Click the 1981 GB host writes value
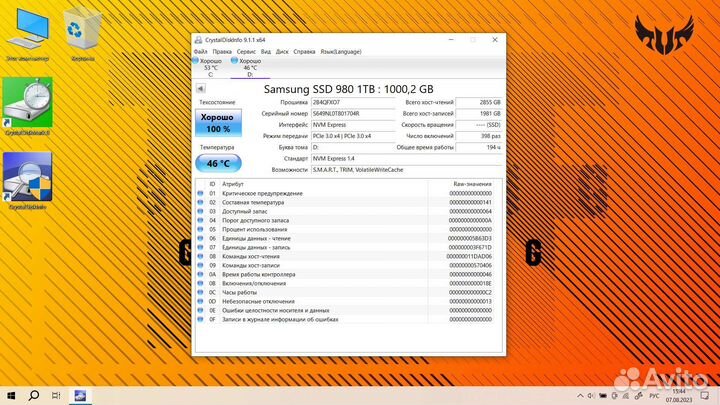The image size is (720, 405). click(479, 113)
